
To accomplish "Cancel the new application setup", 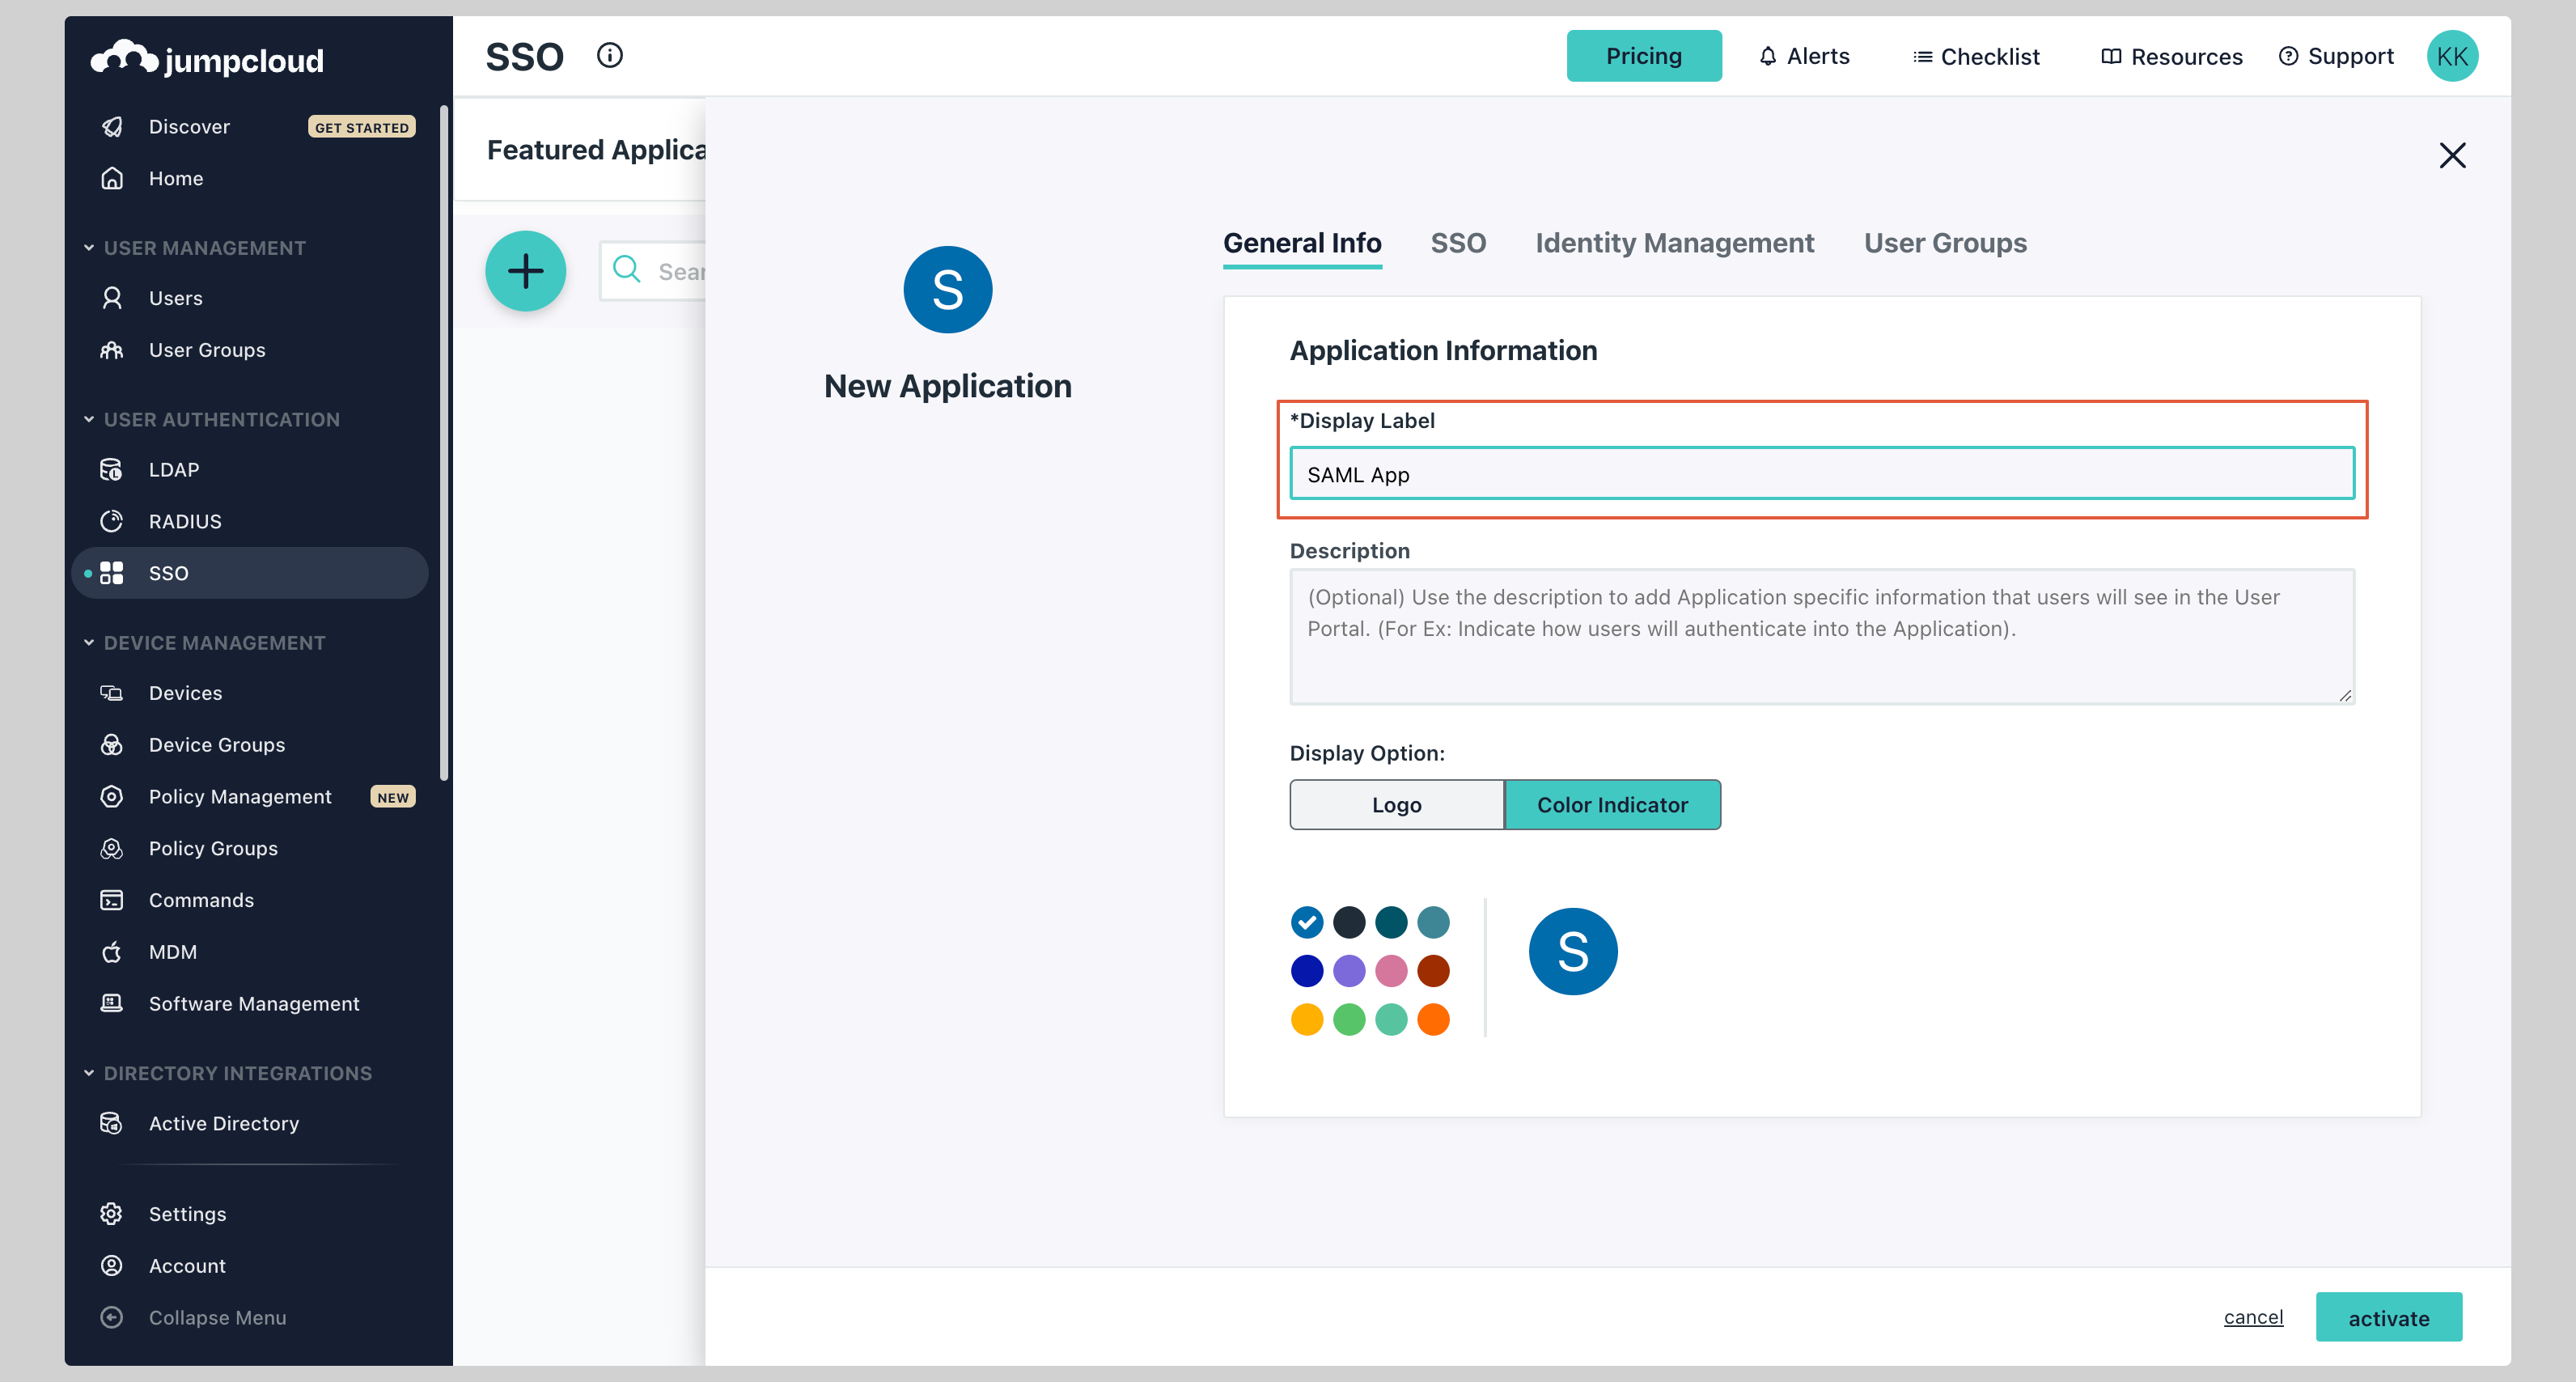I will [2253, 1317].
